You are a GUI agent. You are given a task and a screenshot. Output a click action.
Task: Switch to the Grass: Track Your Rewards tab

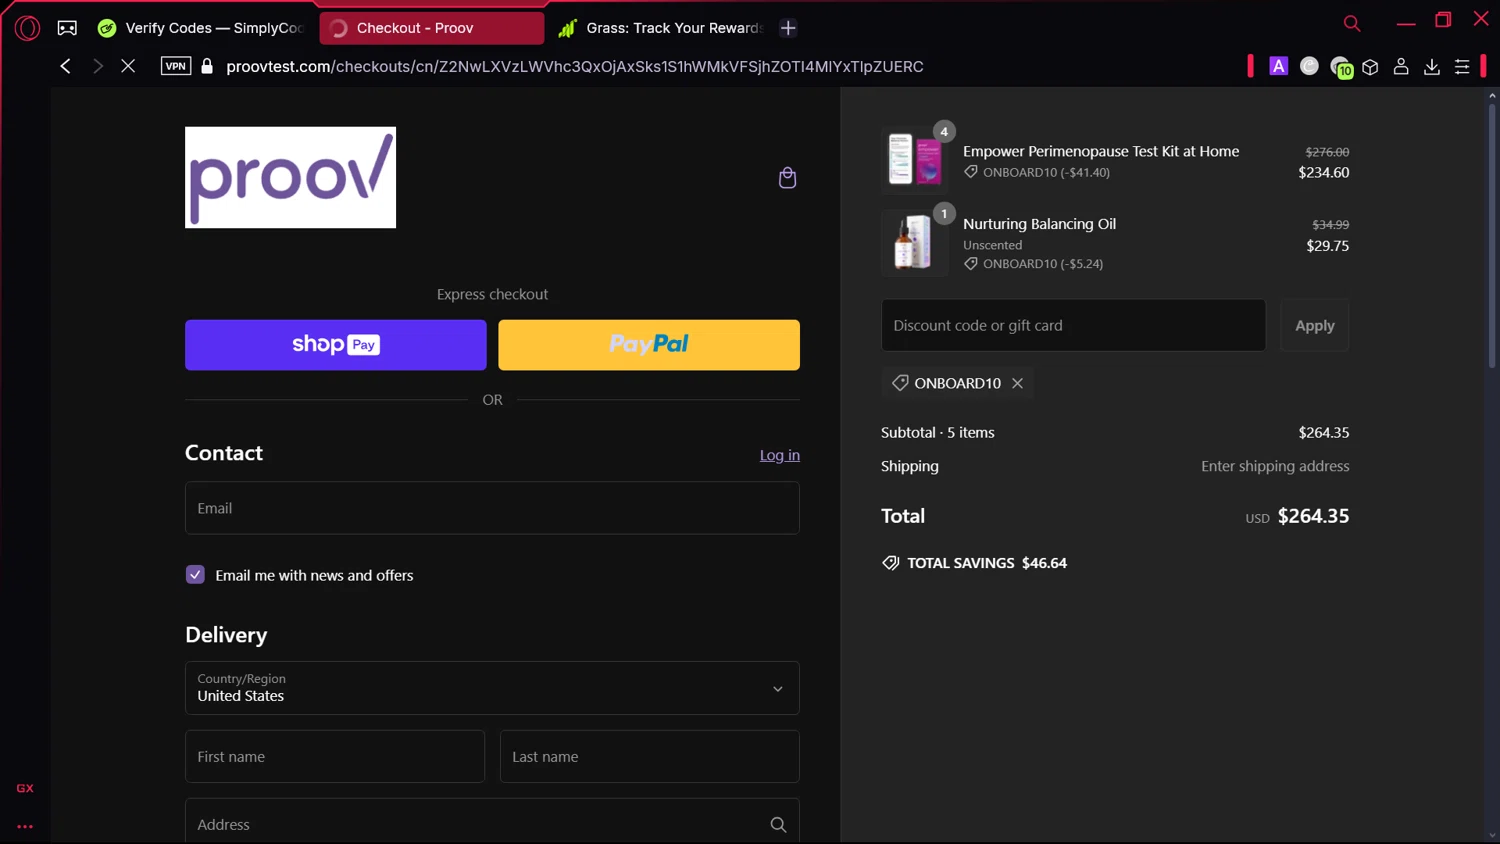661,28
